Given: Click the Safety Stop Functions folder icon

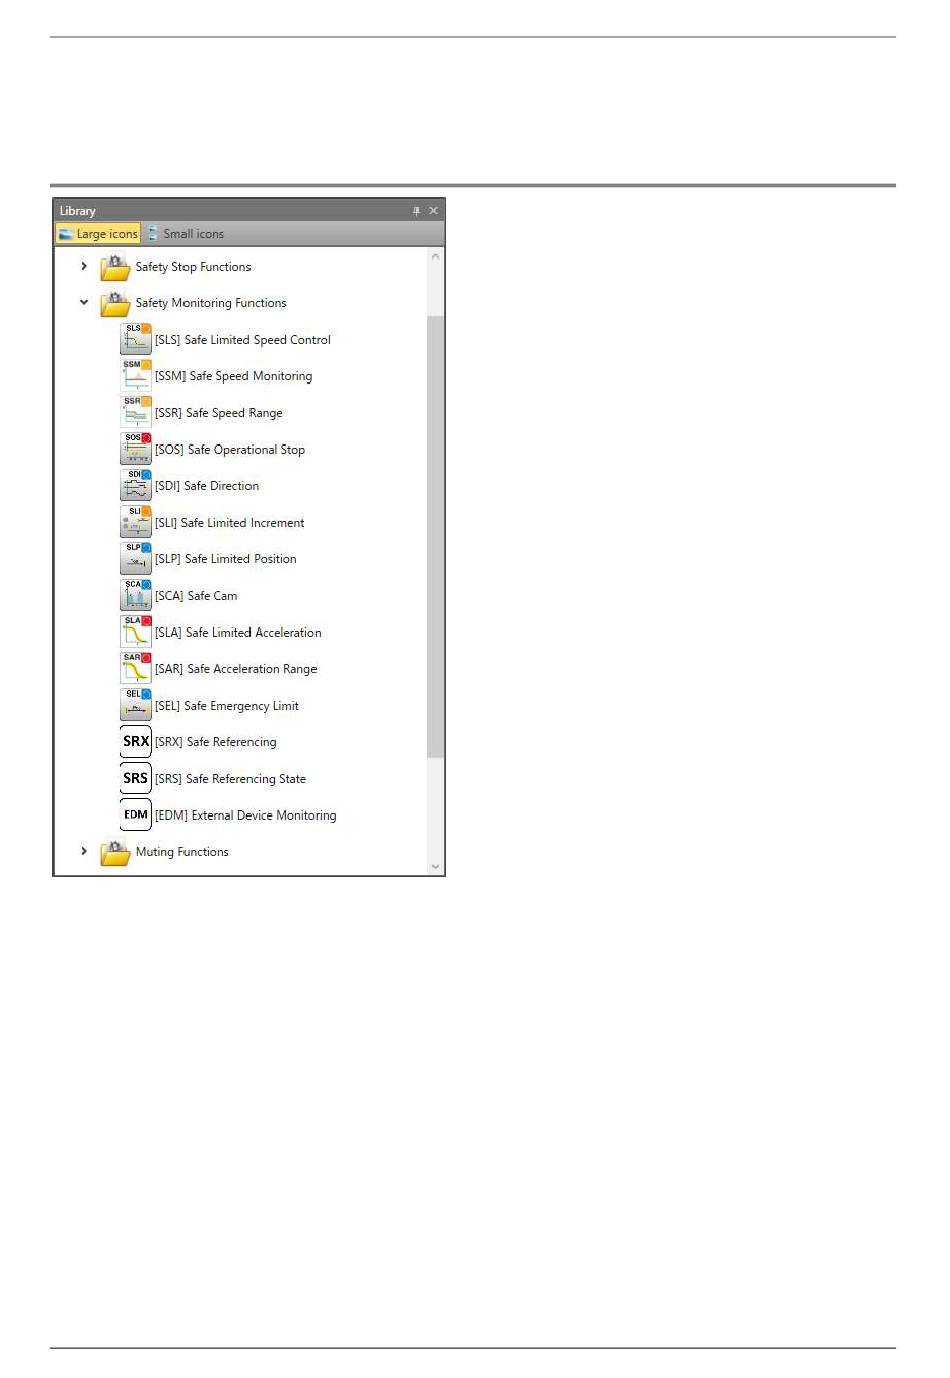Looking at the screenshot, I should tap(115, 267).
